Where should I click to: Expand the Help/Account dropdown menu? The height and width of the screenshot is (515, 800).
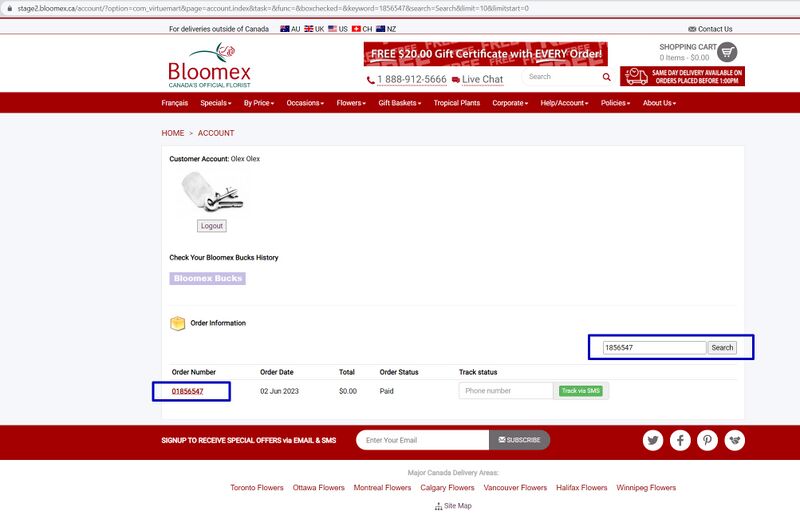coord(564,103)
